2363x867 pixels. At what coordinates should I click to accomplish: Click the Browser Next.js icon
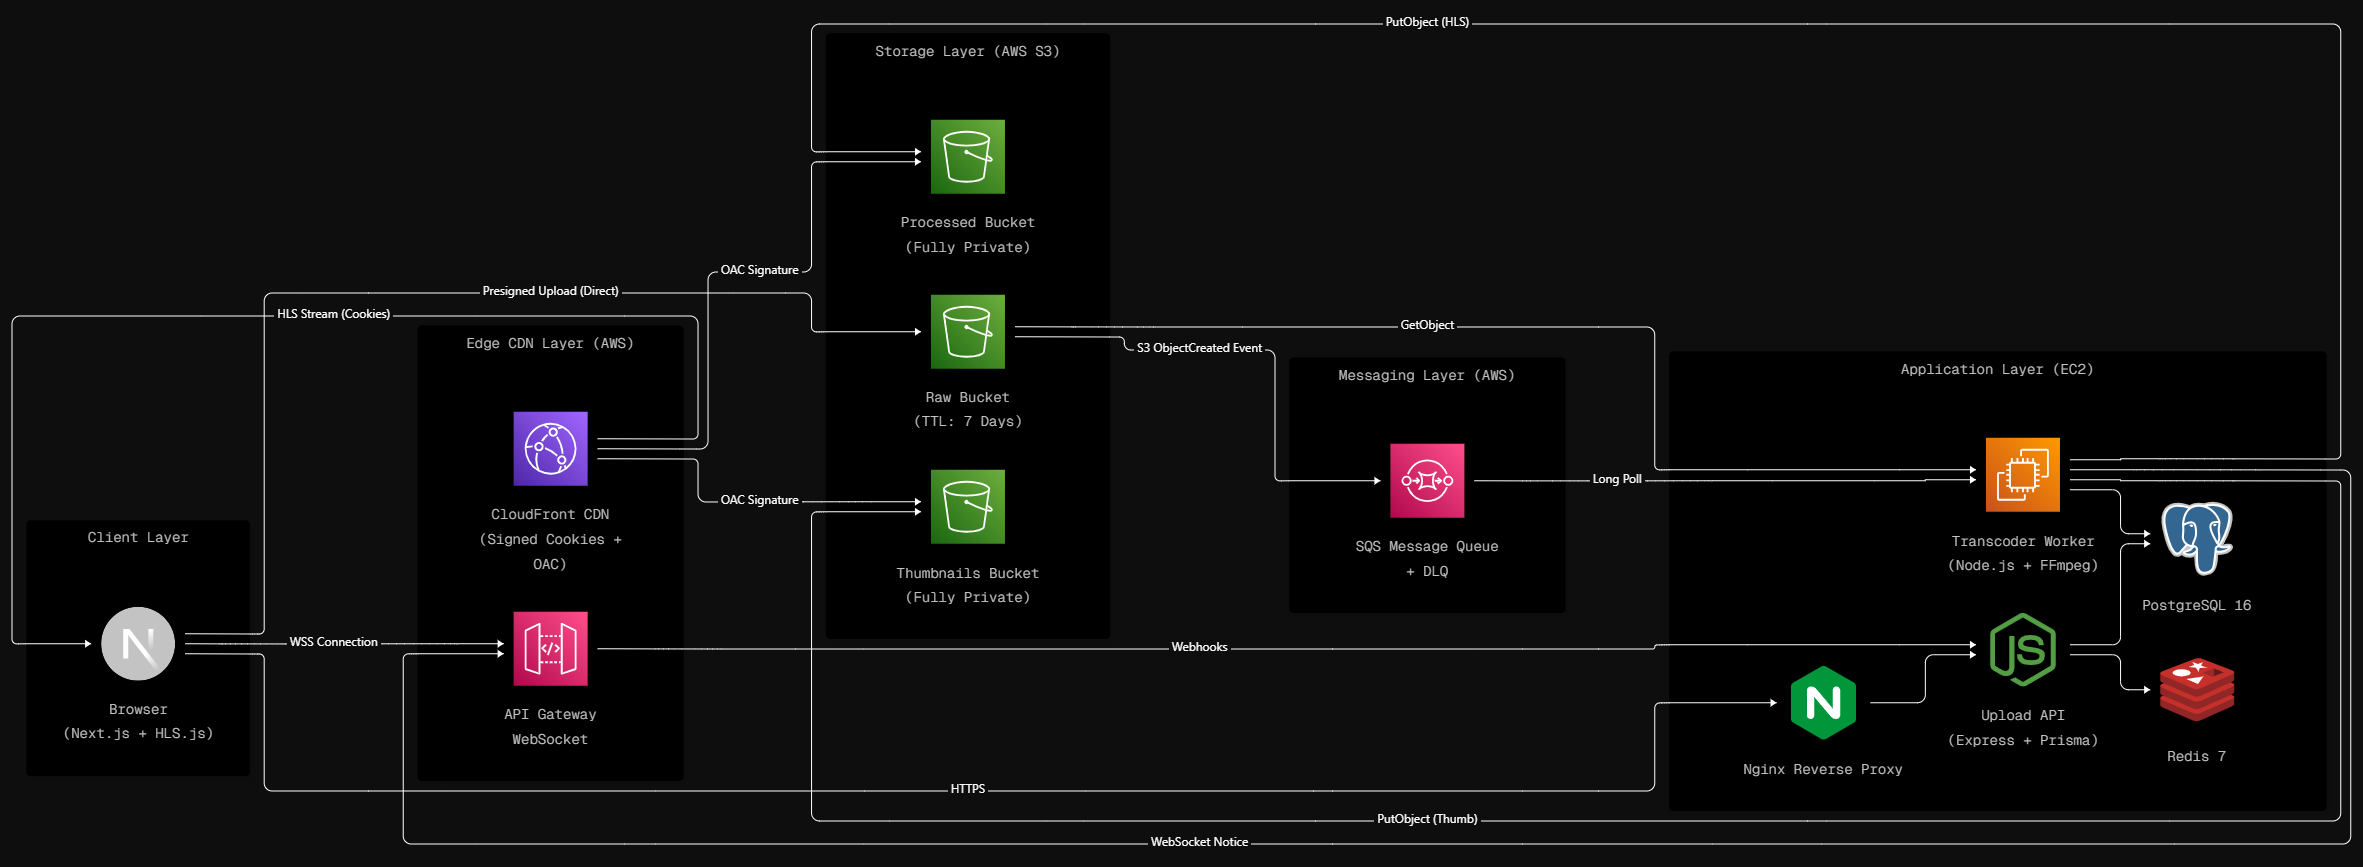pyautogui.click(x=138, y=644)
